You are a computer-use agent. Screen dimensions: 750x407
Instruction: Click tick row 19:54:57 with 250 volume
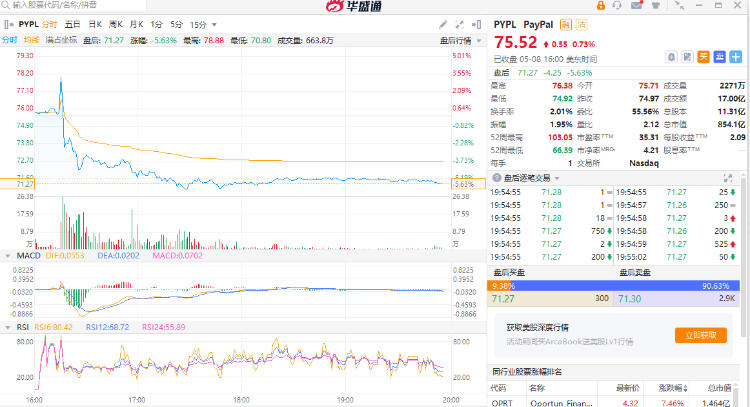pyautogui.click(x=676, y=205)
